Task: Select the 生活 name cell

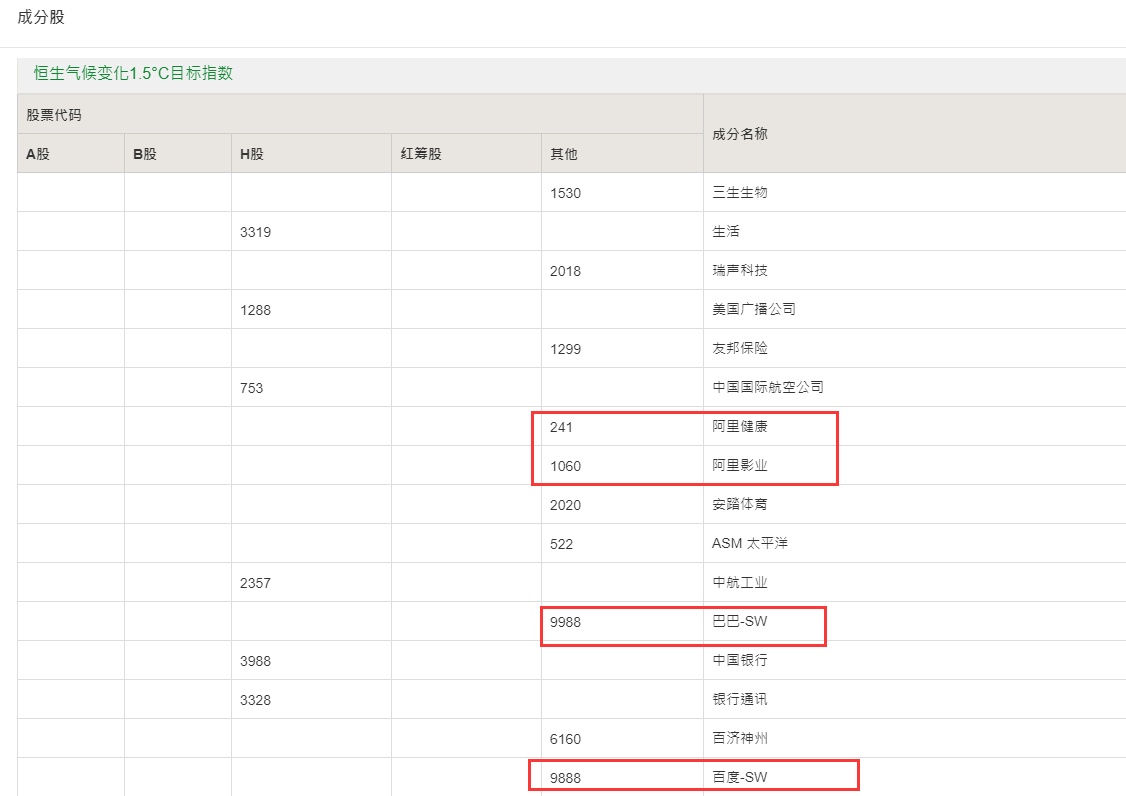Action: click(x=726, y=231)
